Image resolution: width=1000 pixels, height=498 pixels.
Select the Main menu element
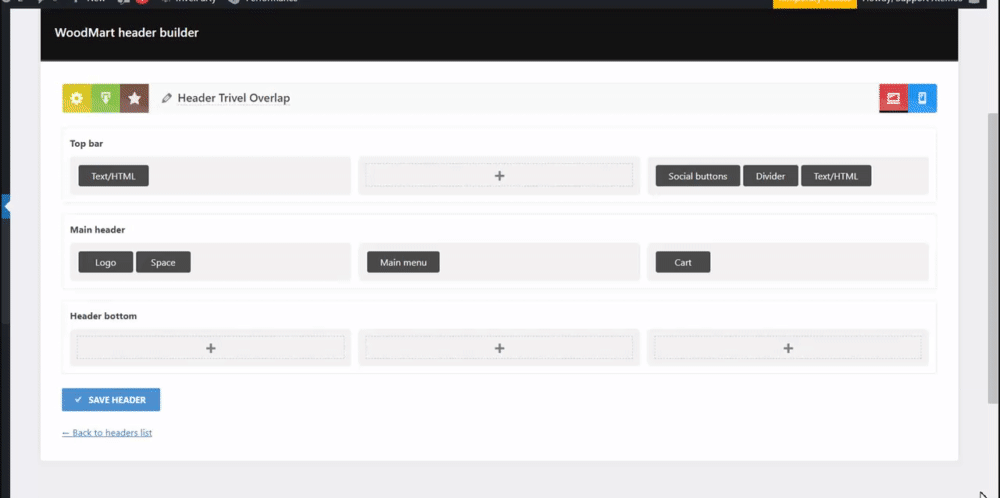403,262
